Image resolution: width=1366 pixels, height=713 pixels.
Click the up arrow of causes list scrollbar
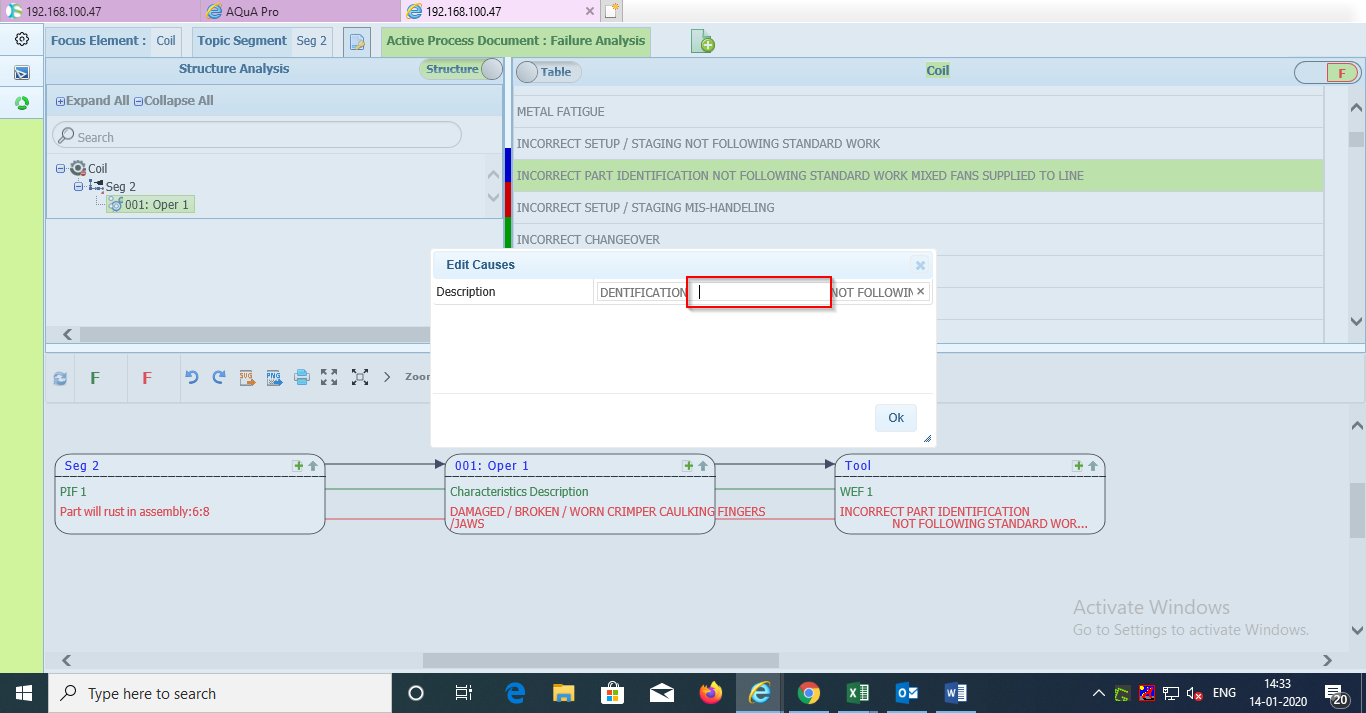[1356, 108]
